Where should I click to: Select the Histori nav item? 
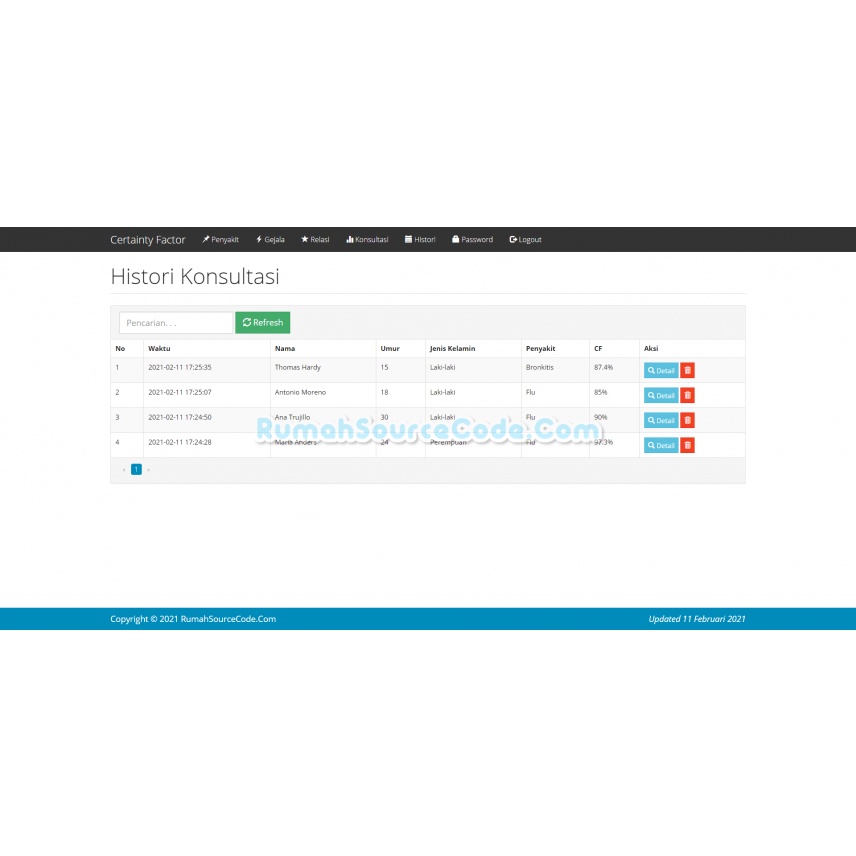[420, 240]
